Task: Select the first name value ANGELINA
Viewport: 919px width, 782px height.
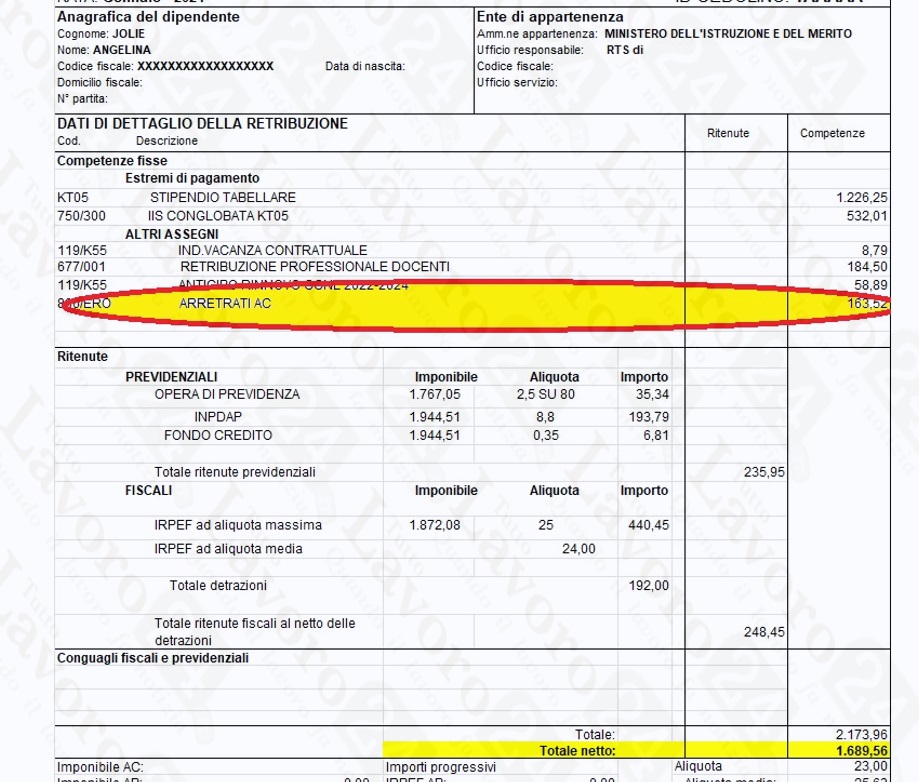Action: pyautogui.click(x=122, y=50)
